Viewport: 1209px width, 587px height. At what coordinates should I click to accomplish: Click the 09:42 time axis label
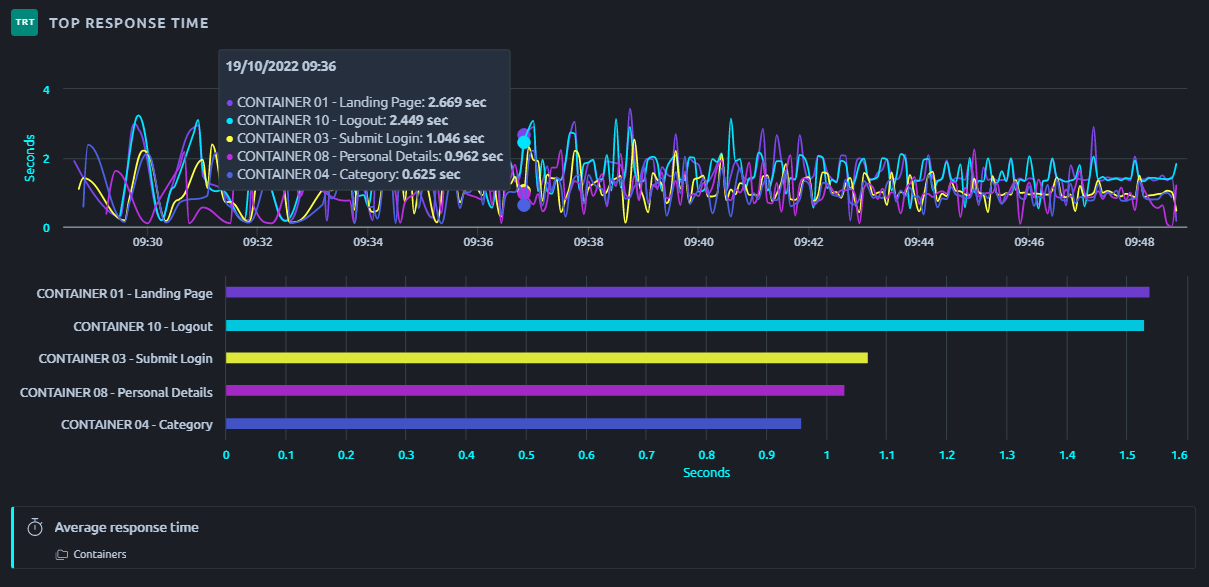click(x=809, y=242)
